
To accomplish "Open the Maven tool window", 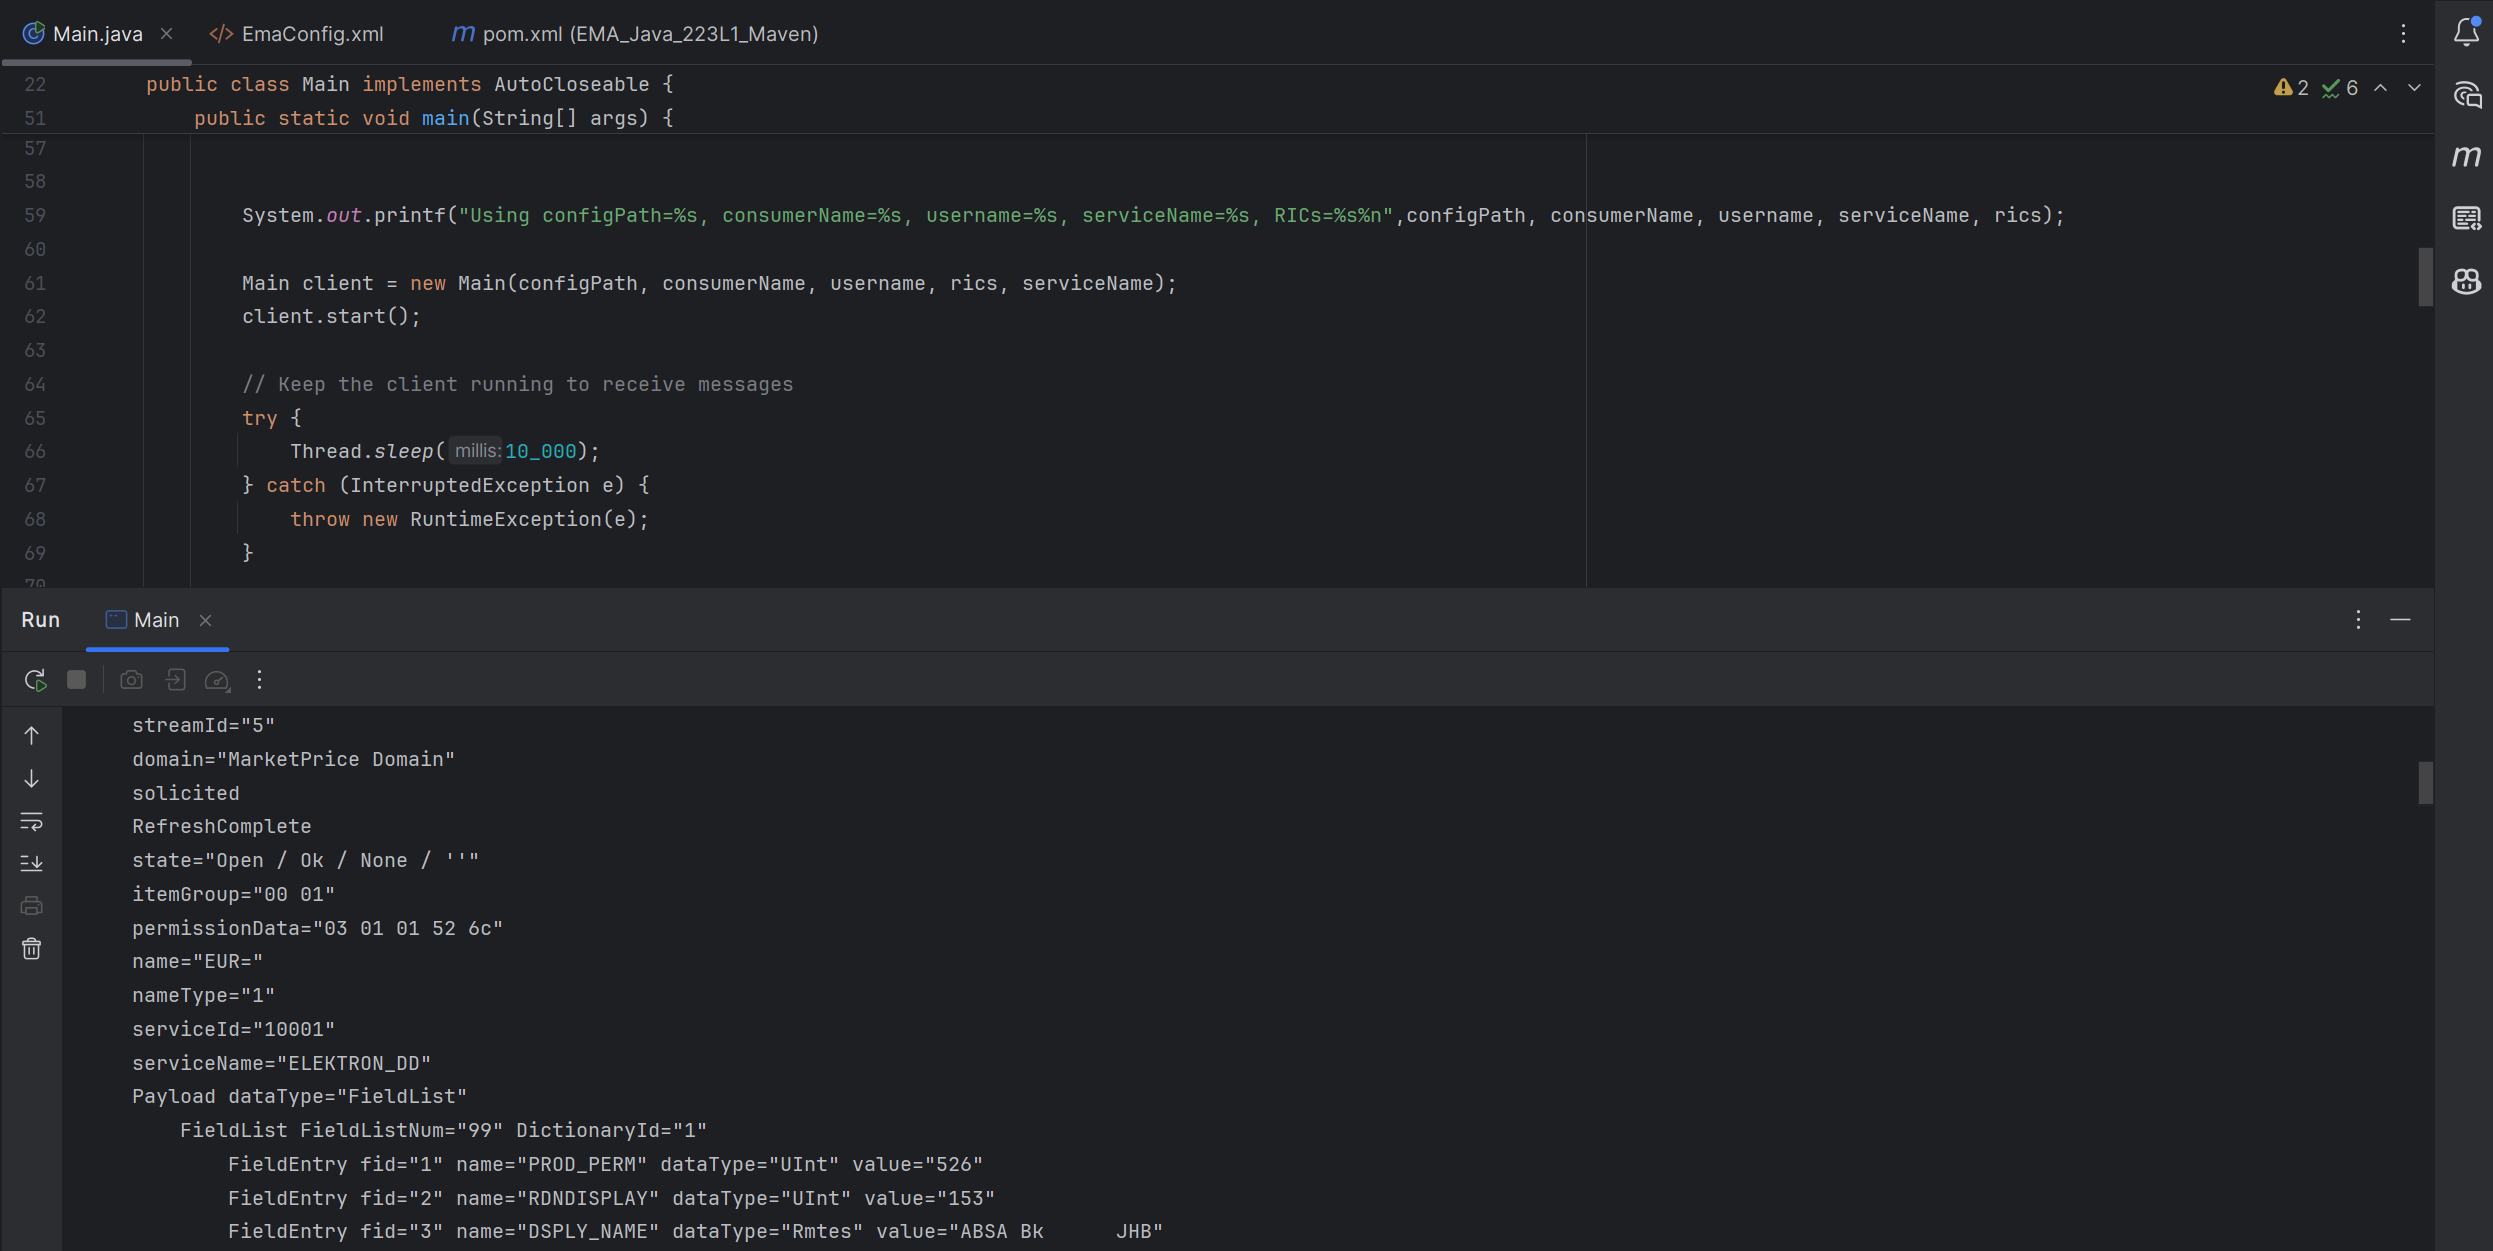I will (x=2466, y=157).
